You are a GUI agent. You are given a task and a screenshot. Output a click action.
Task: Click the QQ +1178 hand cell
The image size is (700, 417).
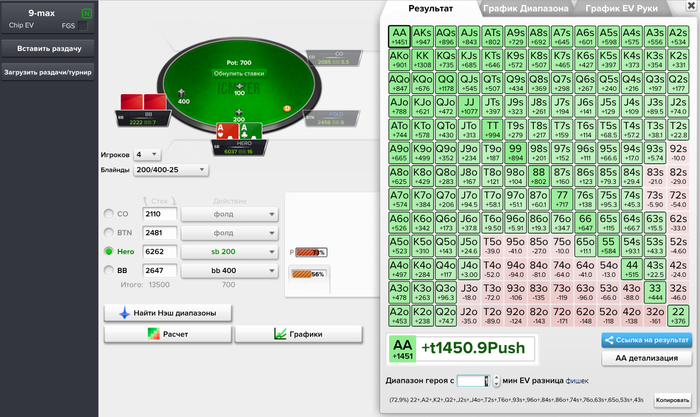(x=446, y=83)
